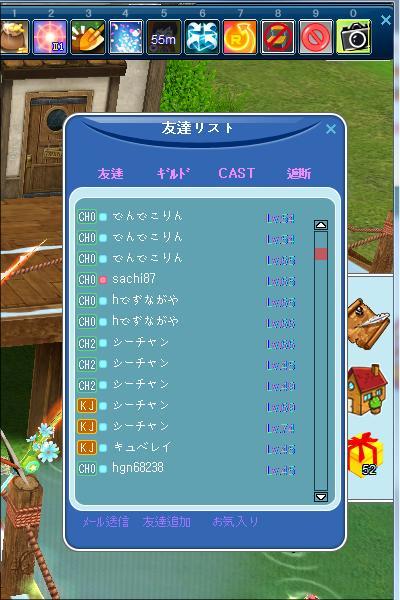Open the 遮断 block list tab
This screenshot has width=400, height=600.
point(299,173)
